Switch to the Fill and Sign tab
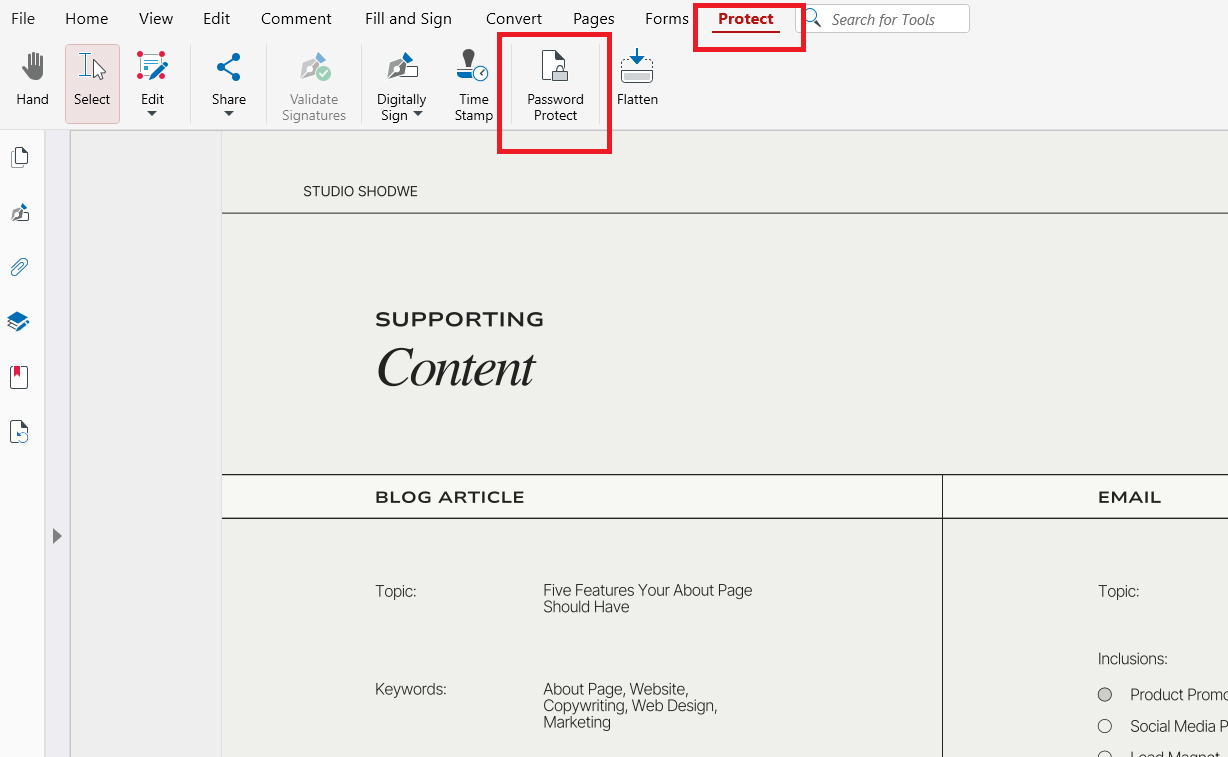The width and height of the screenshot is (1228, 757). (x=408, y=19)
